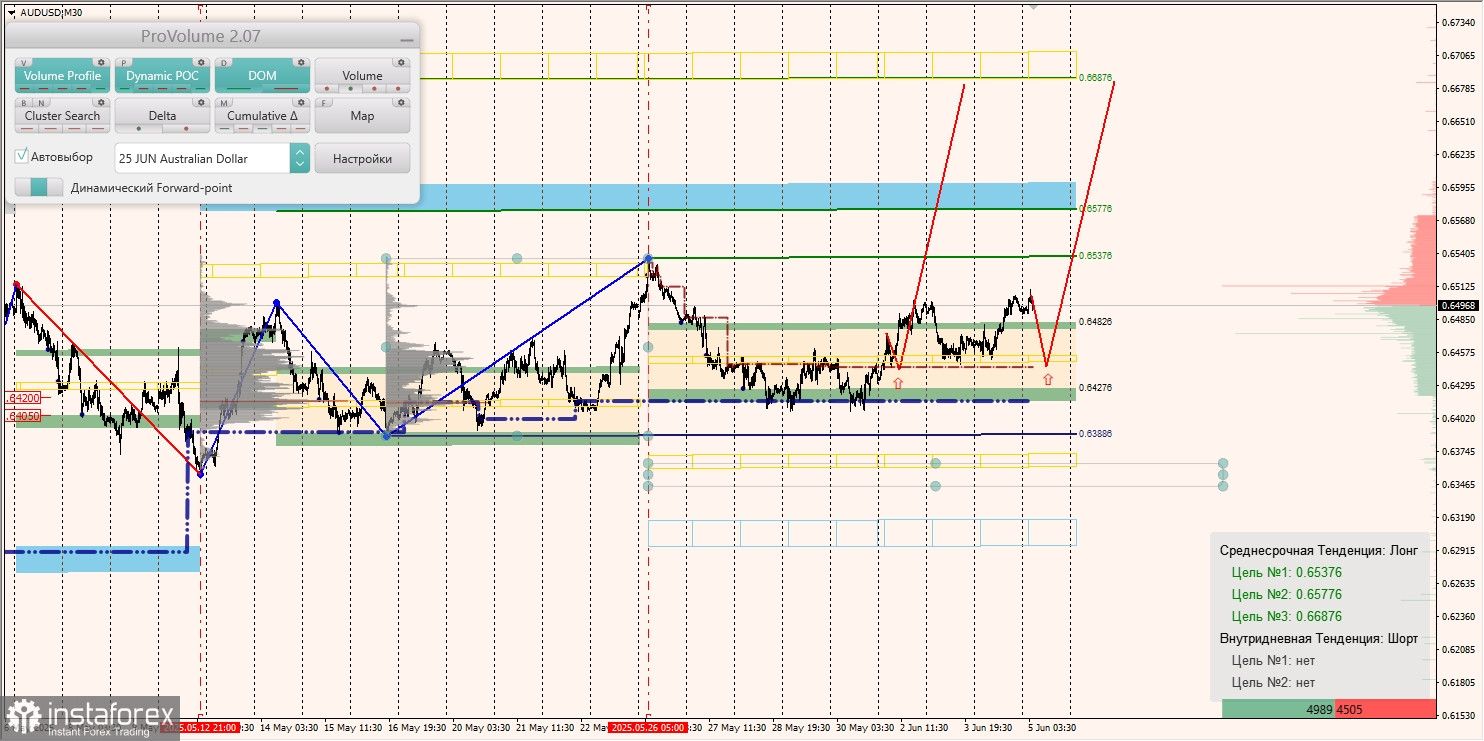This screenshot has width=1484, height=741.
Task: Toggle the Cluster Search indicator
Action: [62, 116]
